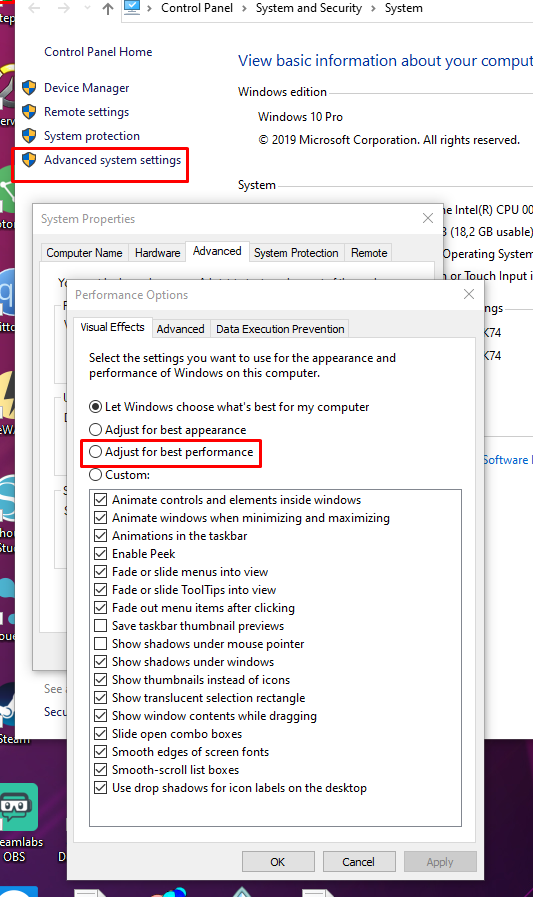Toggle Show window contents while dragging
533x897 pixels.
101,716
